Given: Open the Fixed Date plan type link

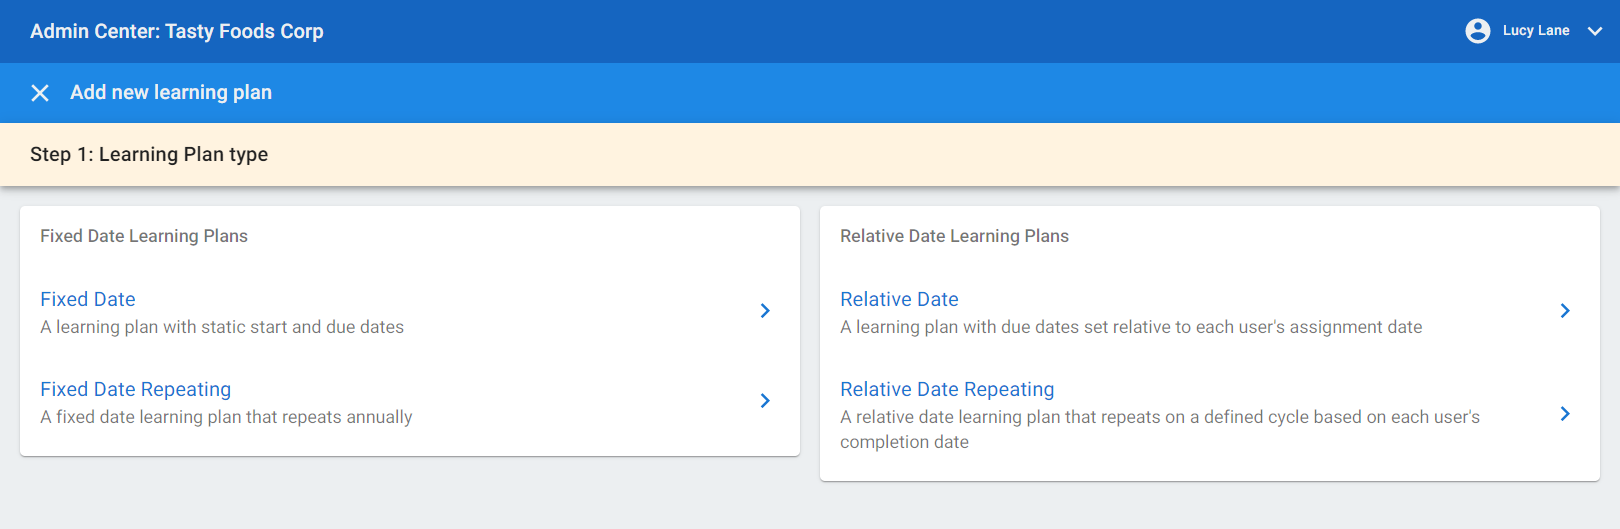Looking at the screenshot, I should (88, 299).
